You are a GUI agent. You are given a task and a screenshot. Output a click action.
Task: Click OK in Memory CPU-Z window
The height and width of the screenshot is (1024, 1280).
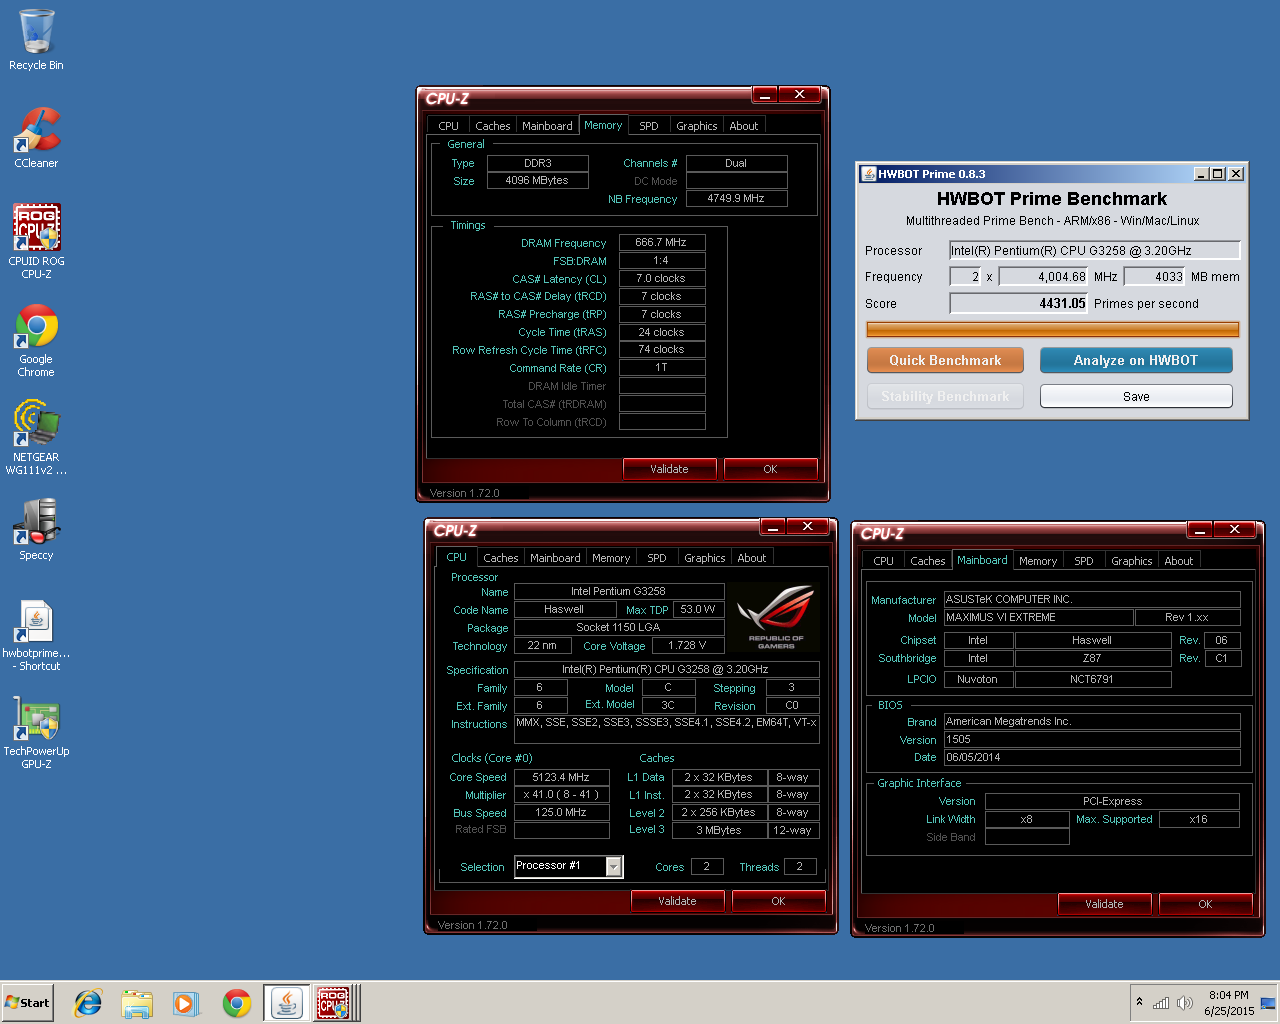[x=770, y=469]
